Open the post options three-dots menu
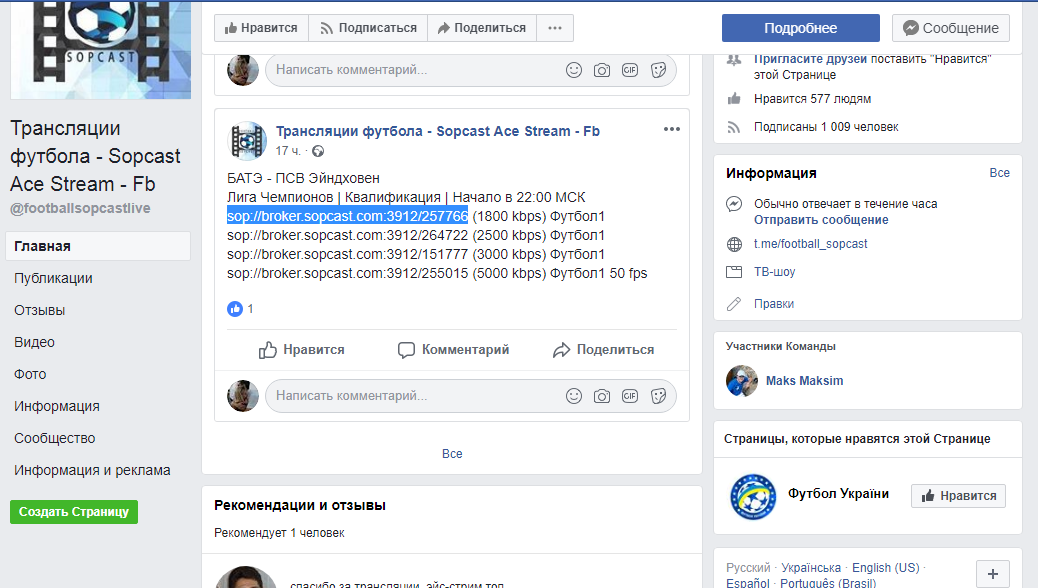 [672, 129]
